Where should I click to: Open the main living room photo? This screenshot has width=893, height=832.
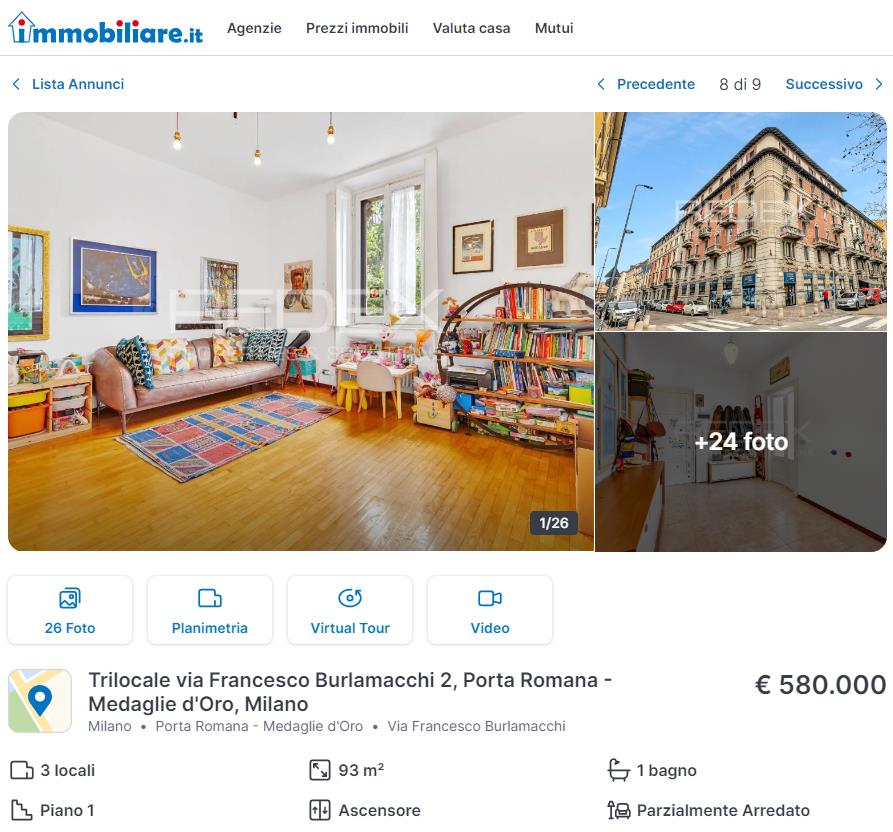[x=301, y=331]
